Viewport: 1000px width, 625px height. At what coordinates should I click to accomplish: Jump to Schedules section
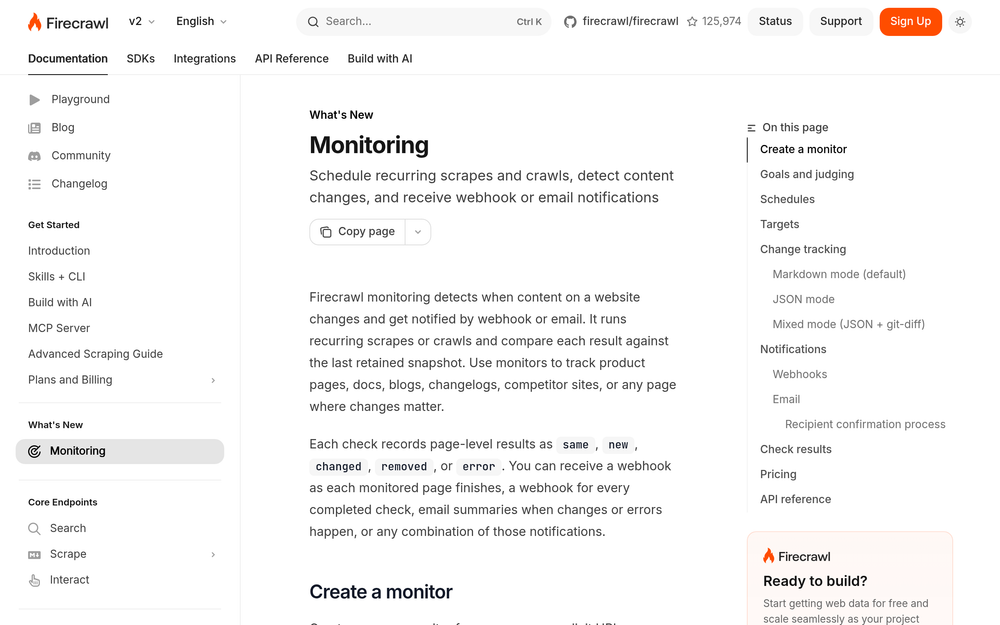tap(787, 199)
